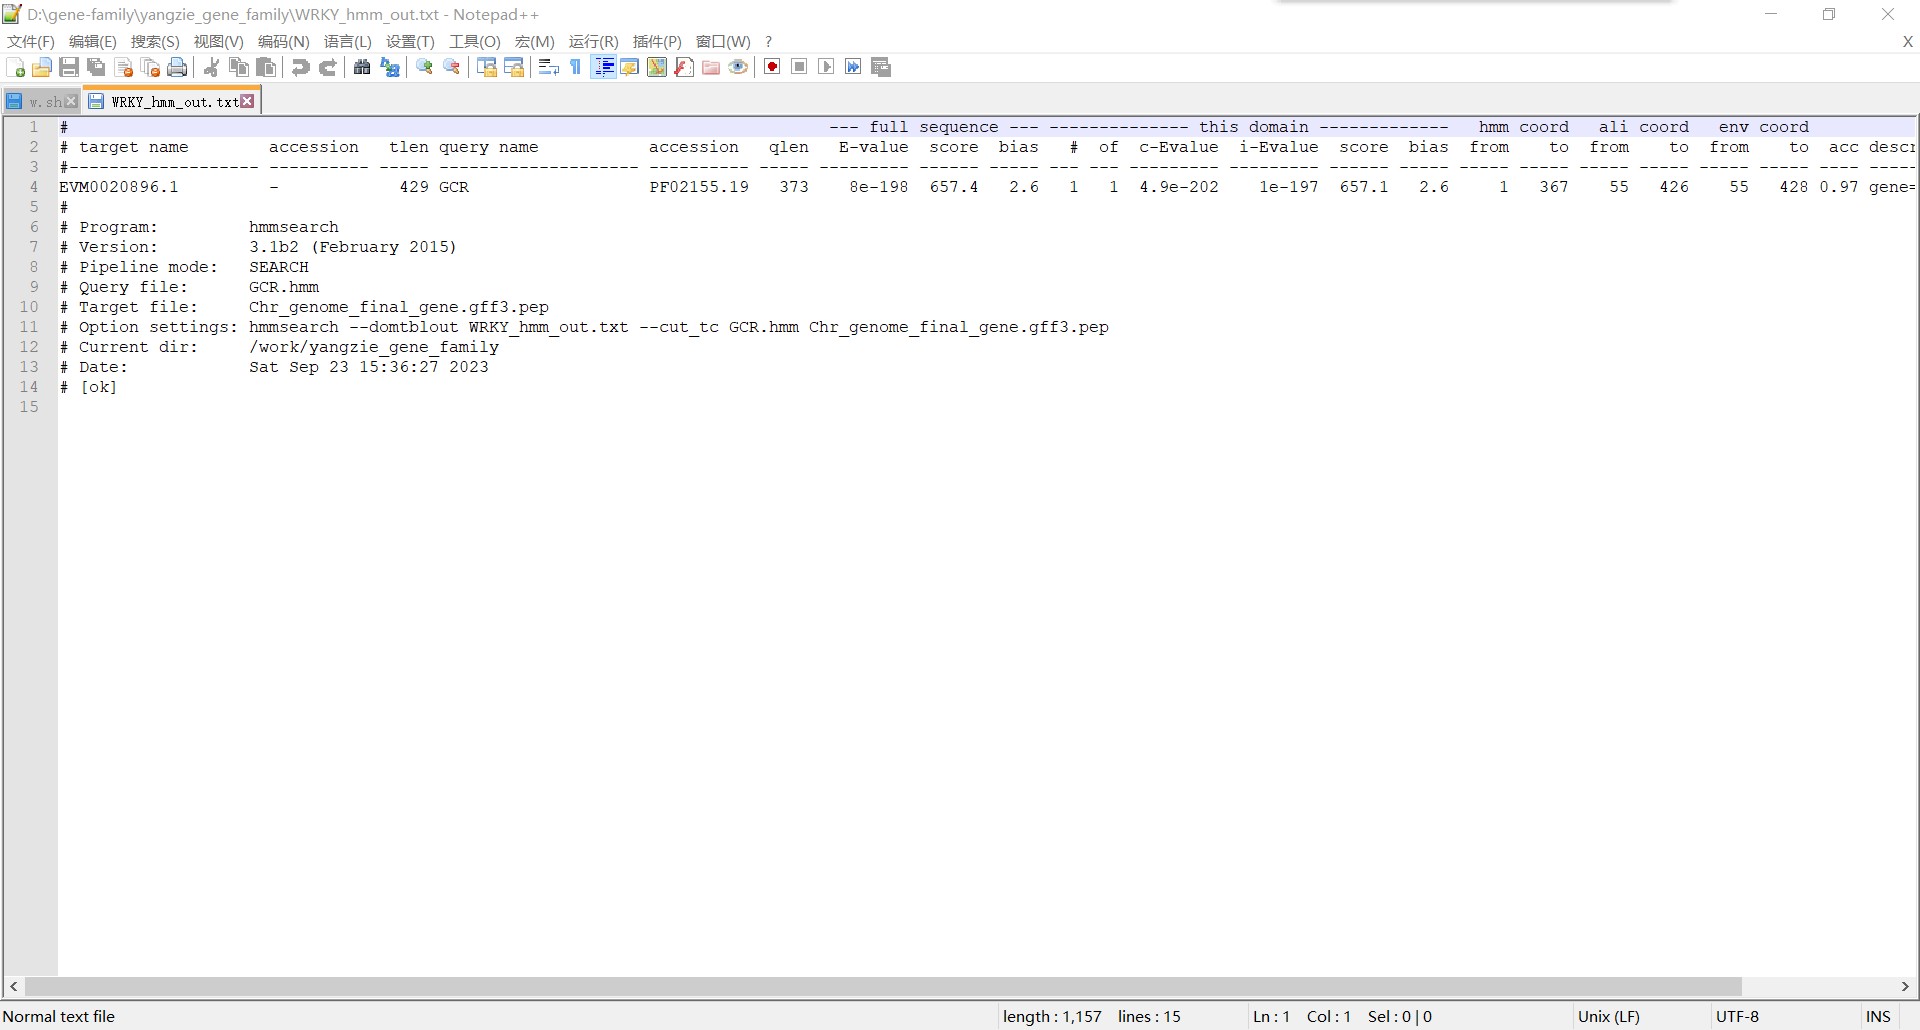The height and width of the screenshot is (1030, 1920).
Task: Click UTF-8 encoding in status bar
Action: [x=1737, y=1016]
